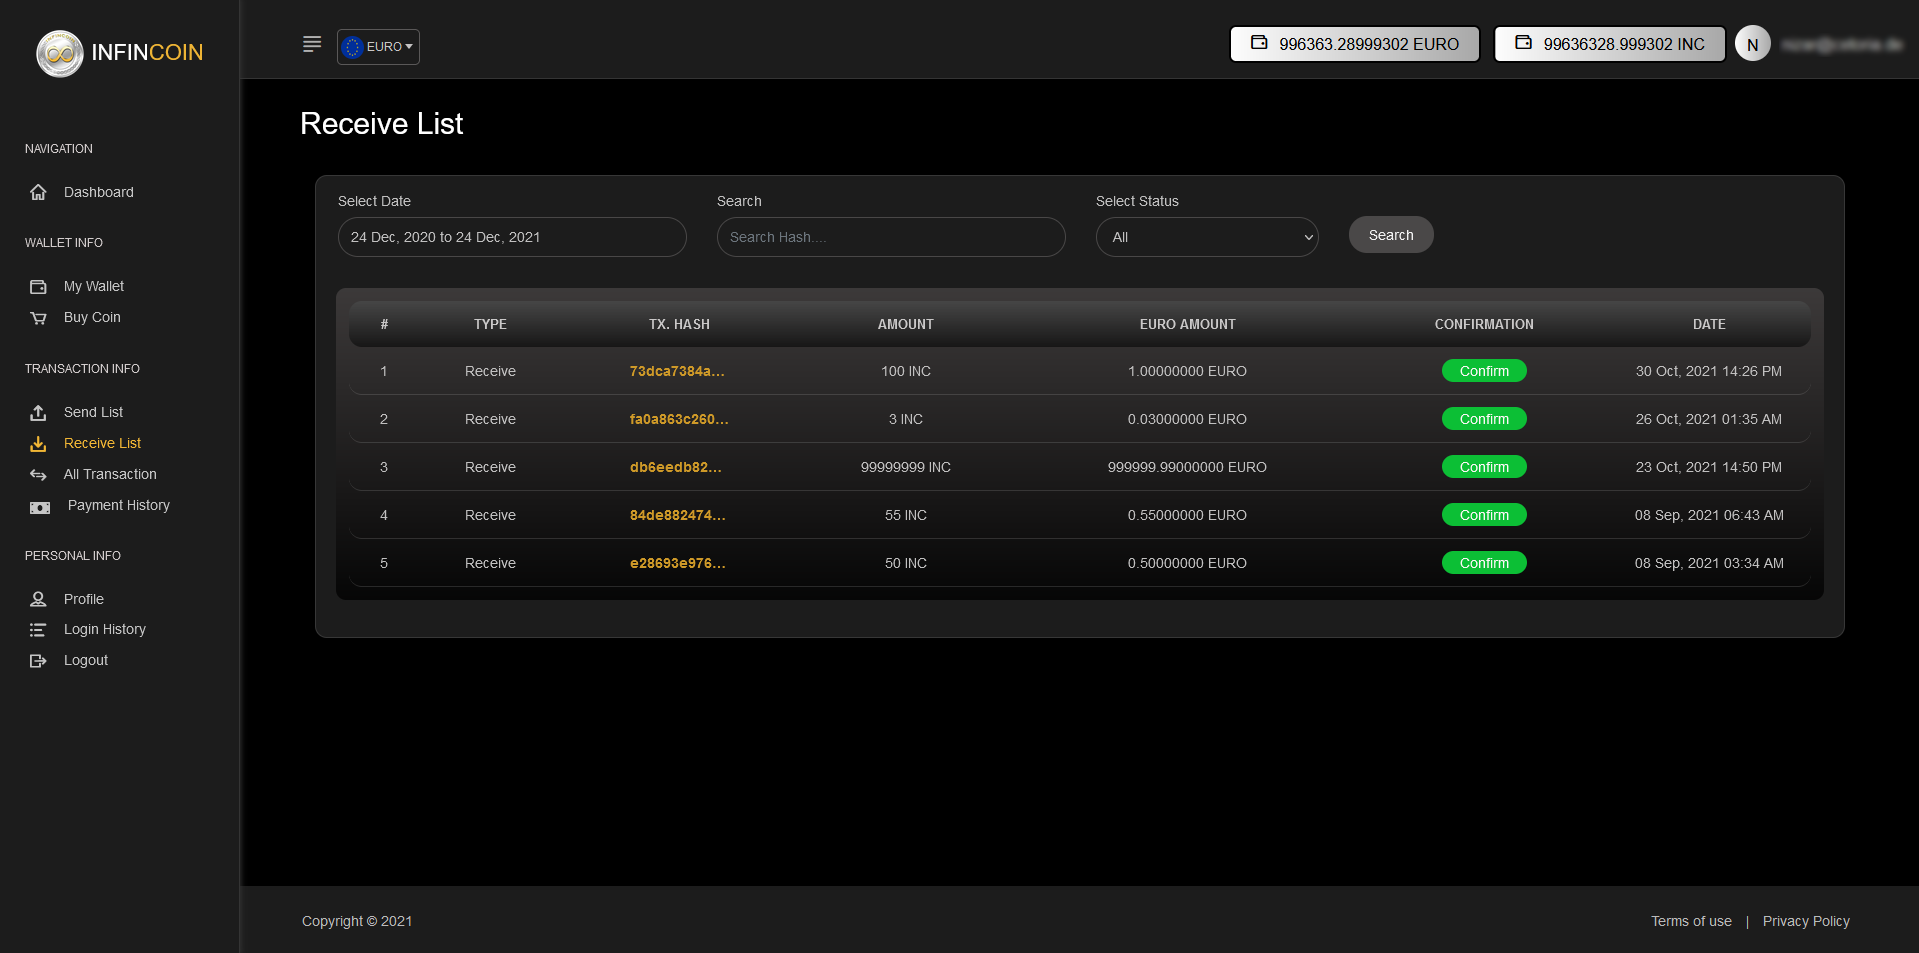Click the EURO wallet balance button

1354,44
